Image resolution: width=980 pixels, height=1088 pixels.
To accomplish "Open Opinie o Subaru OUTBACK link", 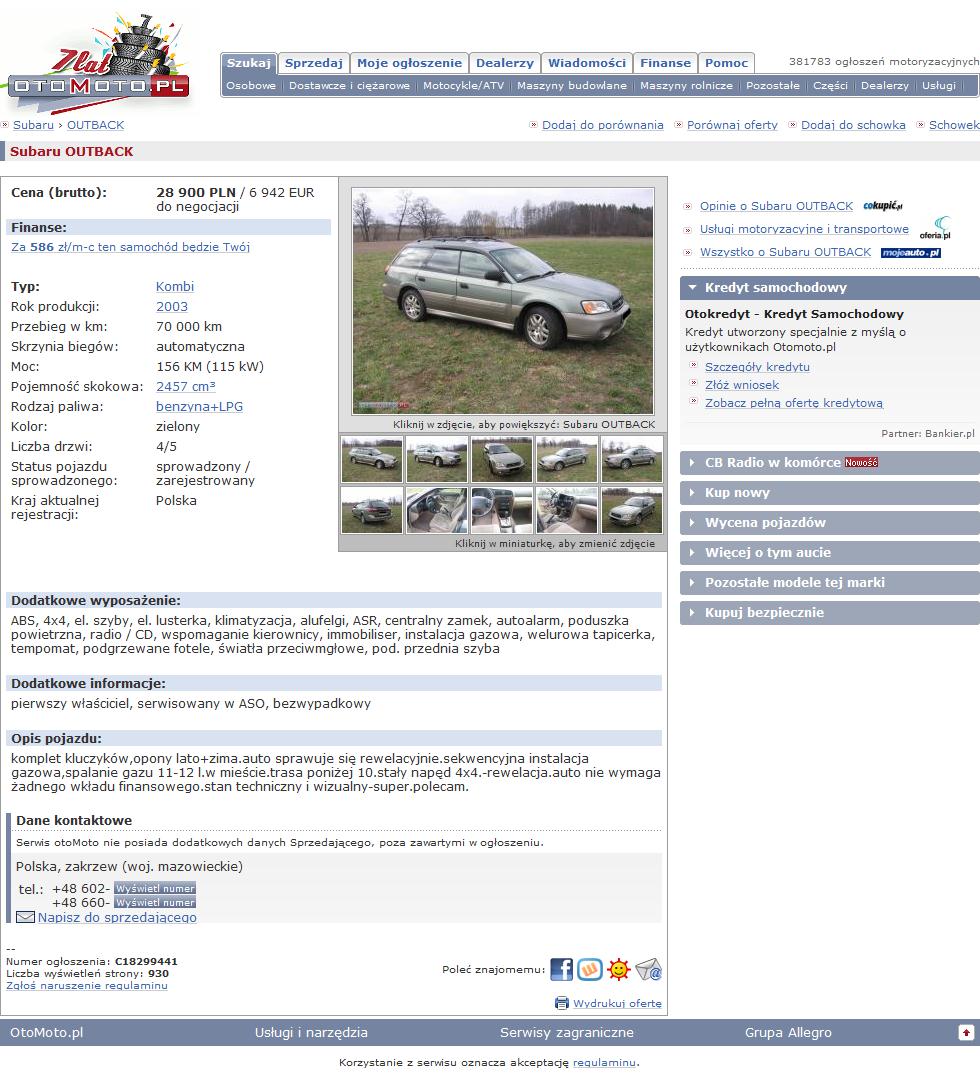I will tap(776, 206).
